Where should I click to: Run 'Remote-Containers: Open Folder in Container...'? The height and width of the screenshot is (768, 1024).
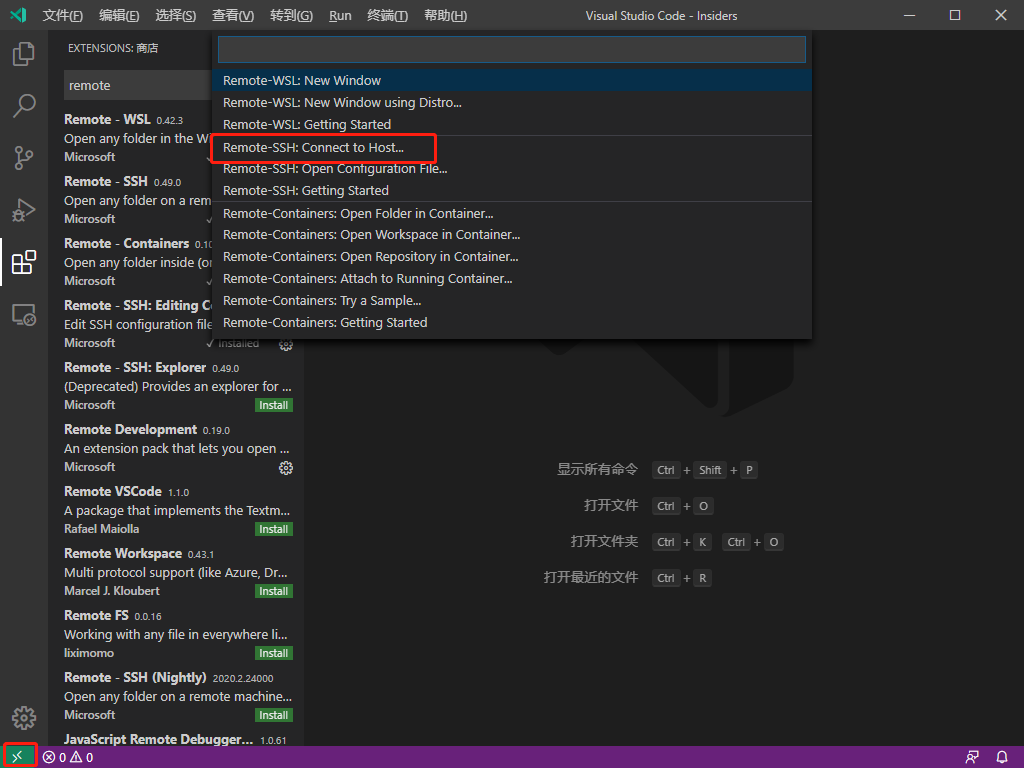coord(511,214)
